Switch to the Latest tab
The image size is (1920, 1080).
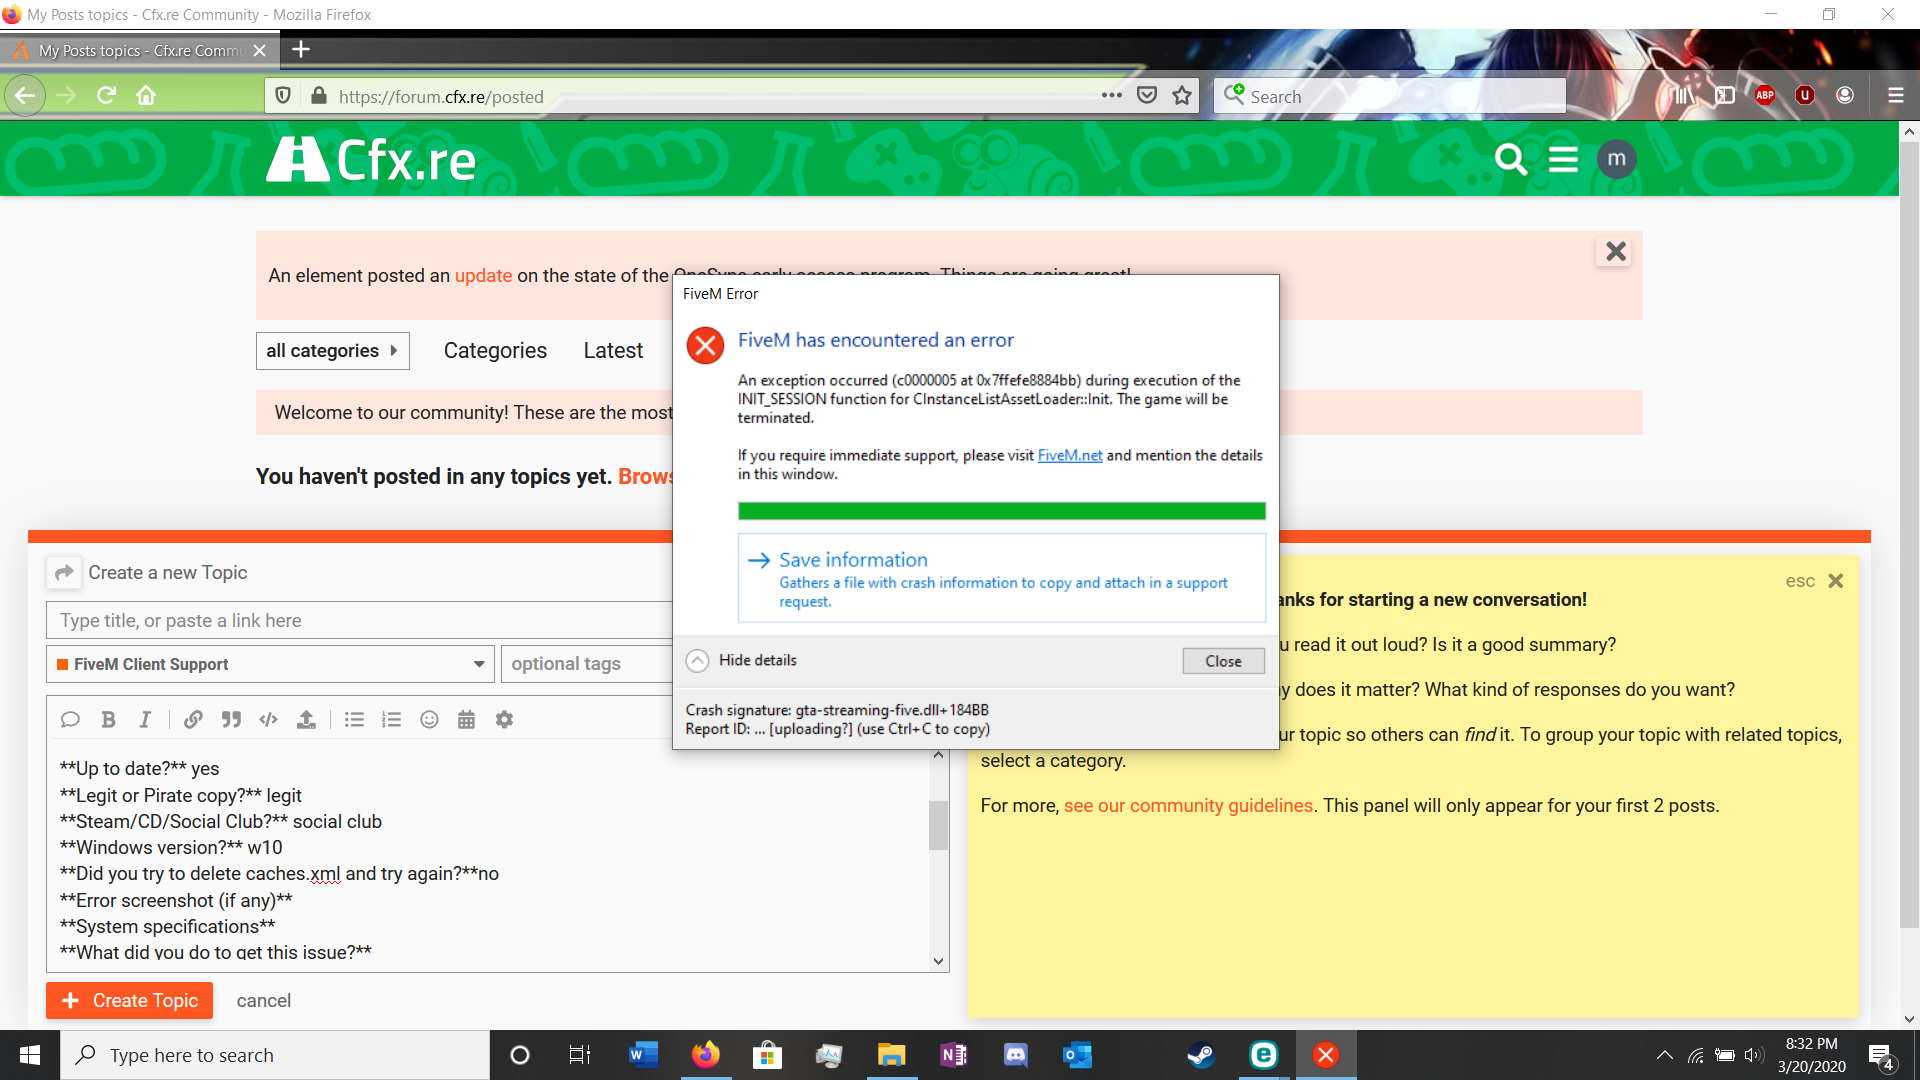[x=613, y=351]
